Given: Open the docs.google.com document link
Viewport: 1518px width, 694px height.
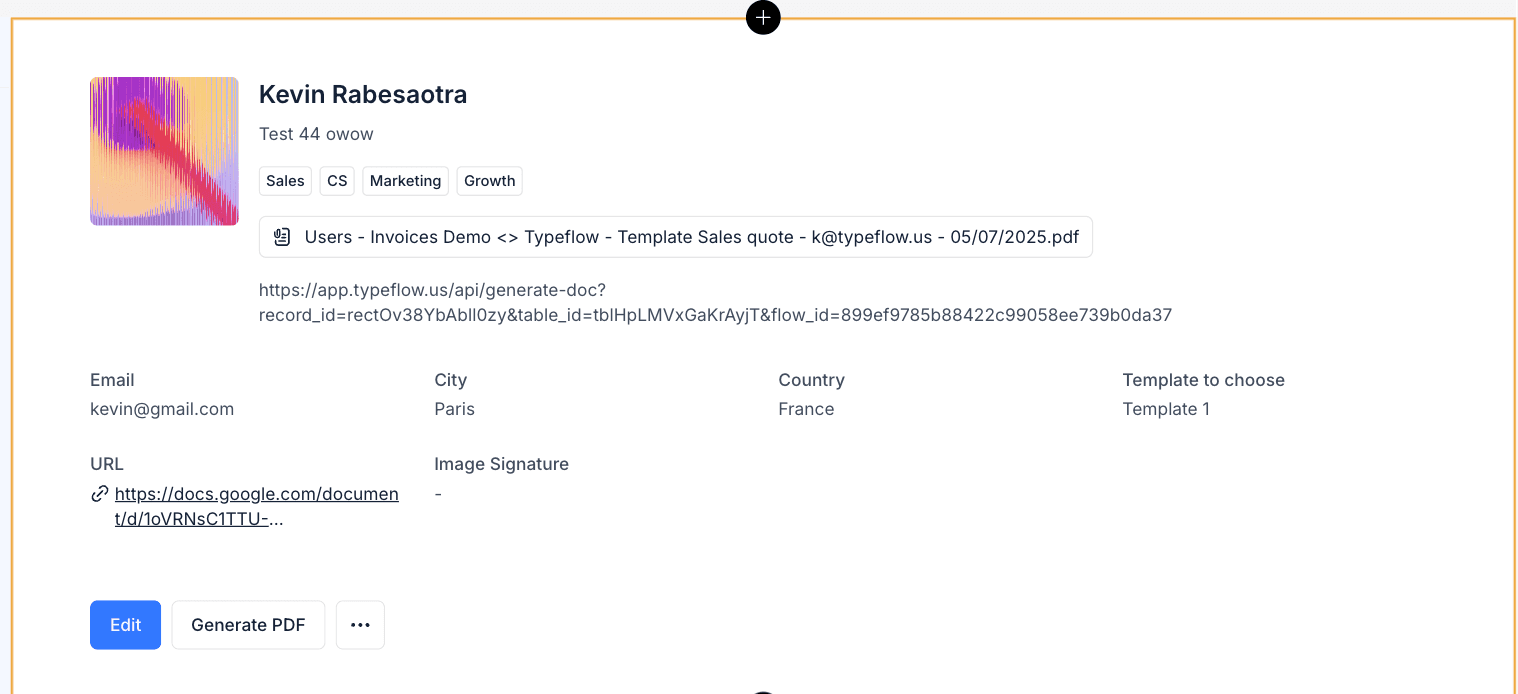Looking at the screenshot, I should click(256, 494).
